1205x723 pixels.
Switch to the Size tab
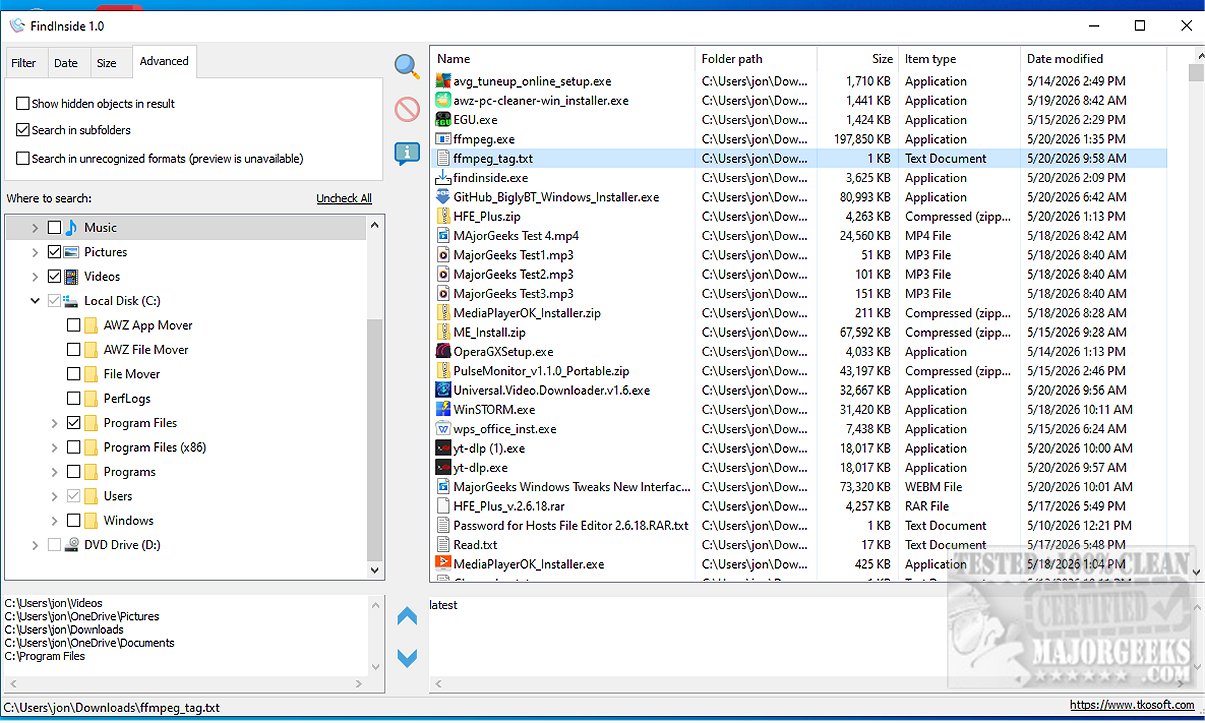(107, 63)
